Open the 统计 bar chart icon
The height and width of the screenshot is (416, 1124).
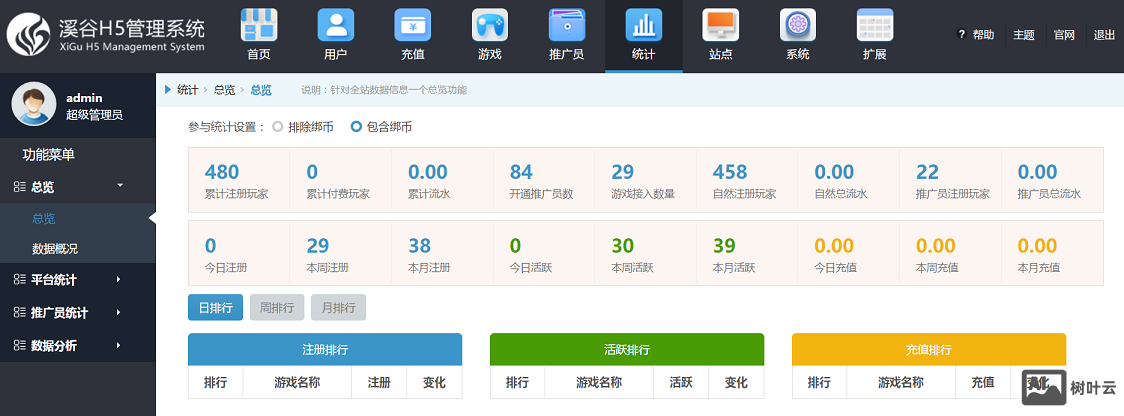click(x=644, y=25)
